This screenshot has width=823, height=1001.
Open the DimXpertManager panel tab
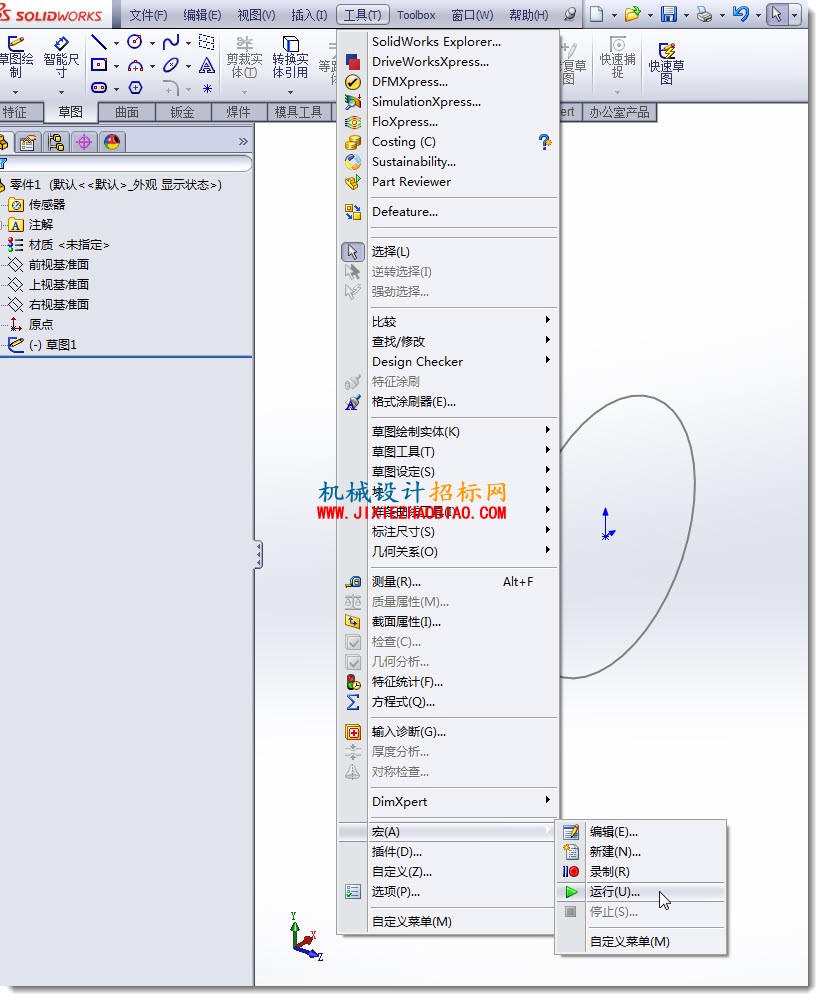click(x=84, y=142)
